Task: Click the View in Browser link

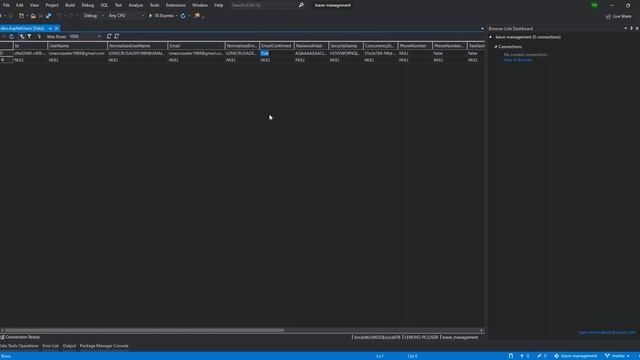Action: [x=518, y=60]
